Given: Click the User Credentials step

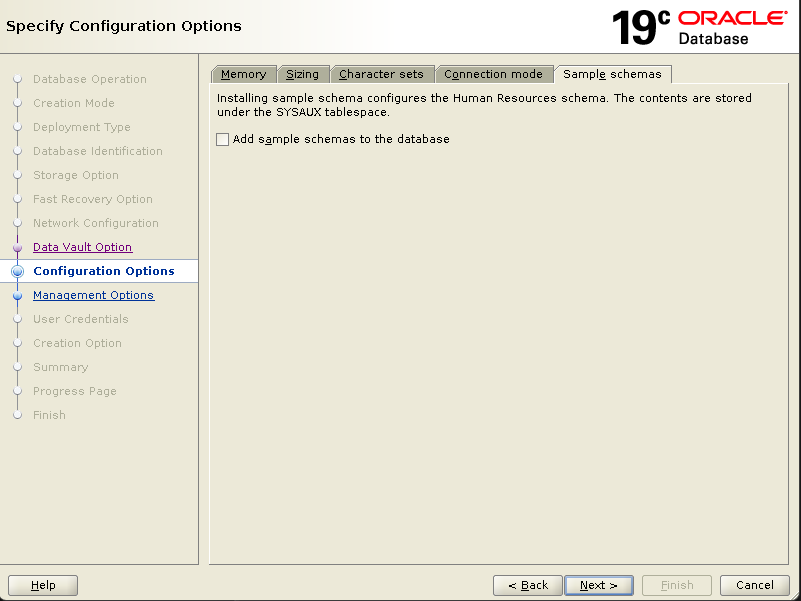Looking at the screenshot, I should click(x=81, y=319).
